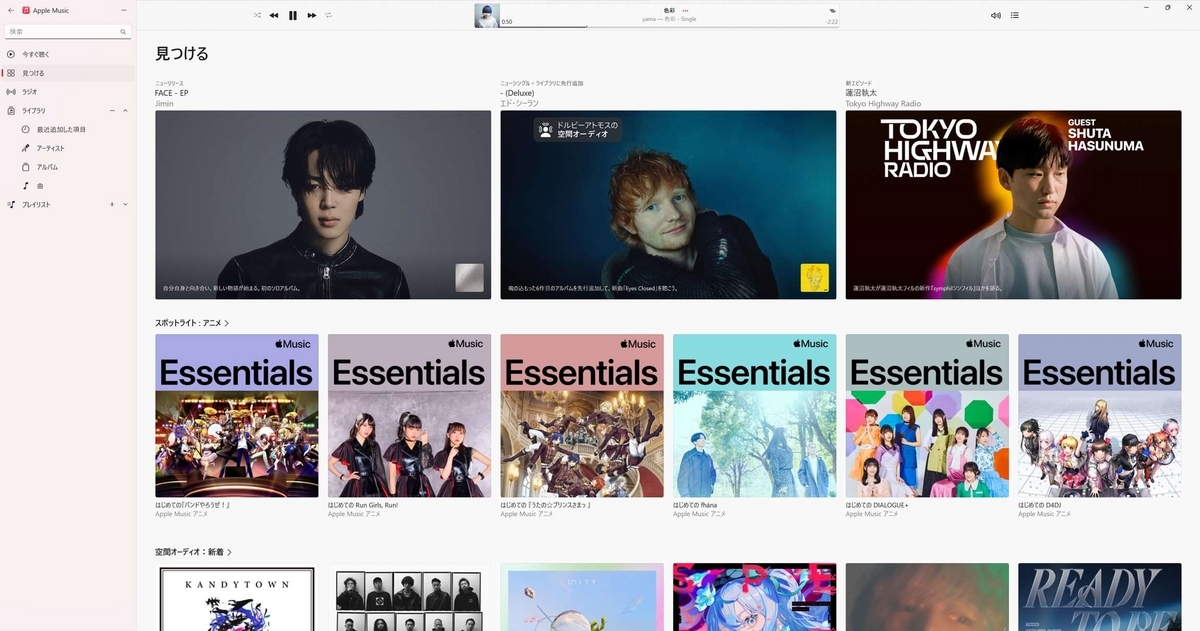Open the ライブラリ section
Viewport: 1200px width, 631px height.
tap(34, 110)
